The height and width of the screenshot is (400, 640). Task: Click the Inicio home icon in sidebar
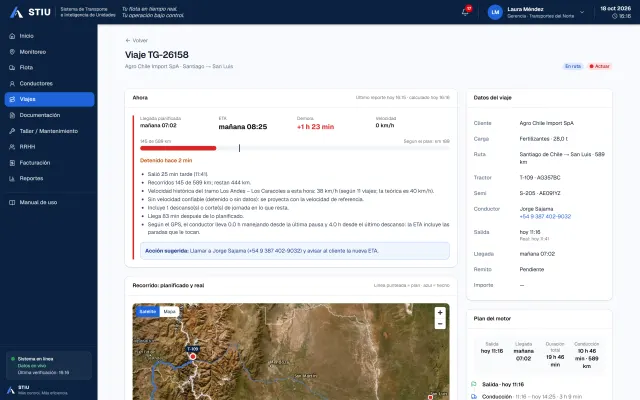pyautogui.click(x=12, y=36)
